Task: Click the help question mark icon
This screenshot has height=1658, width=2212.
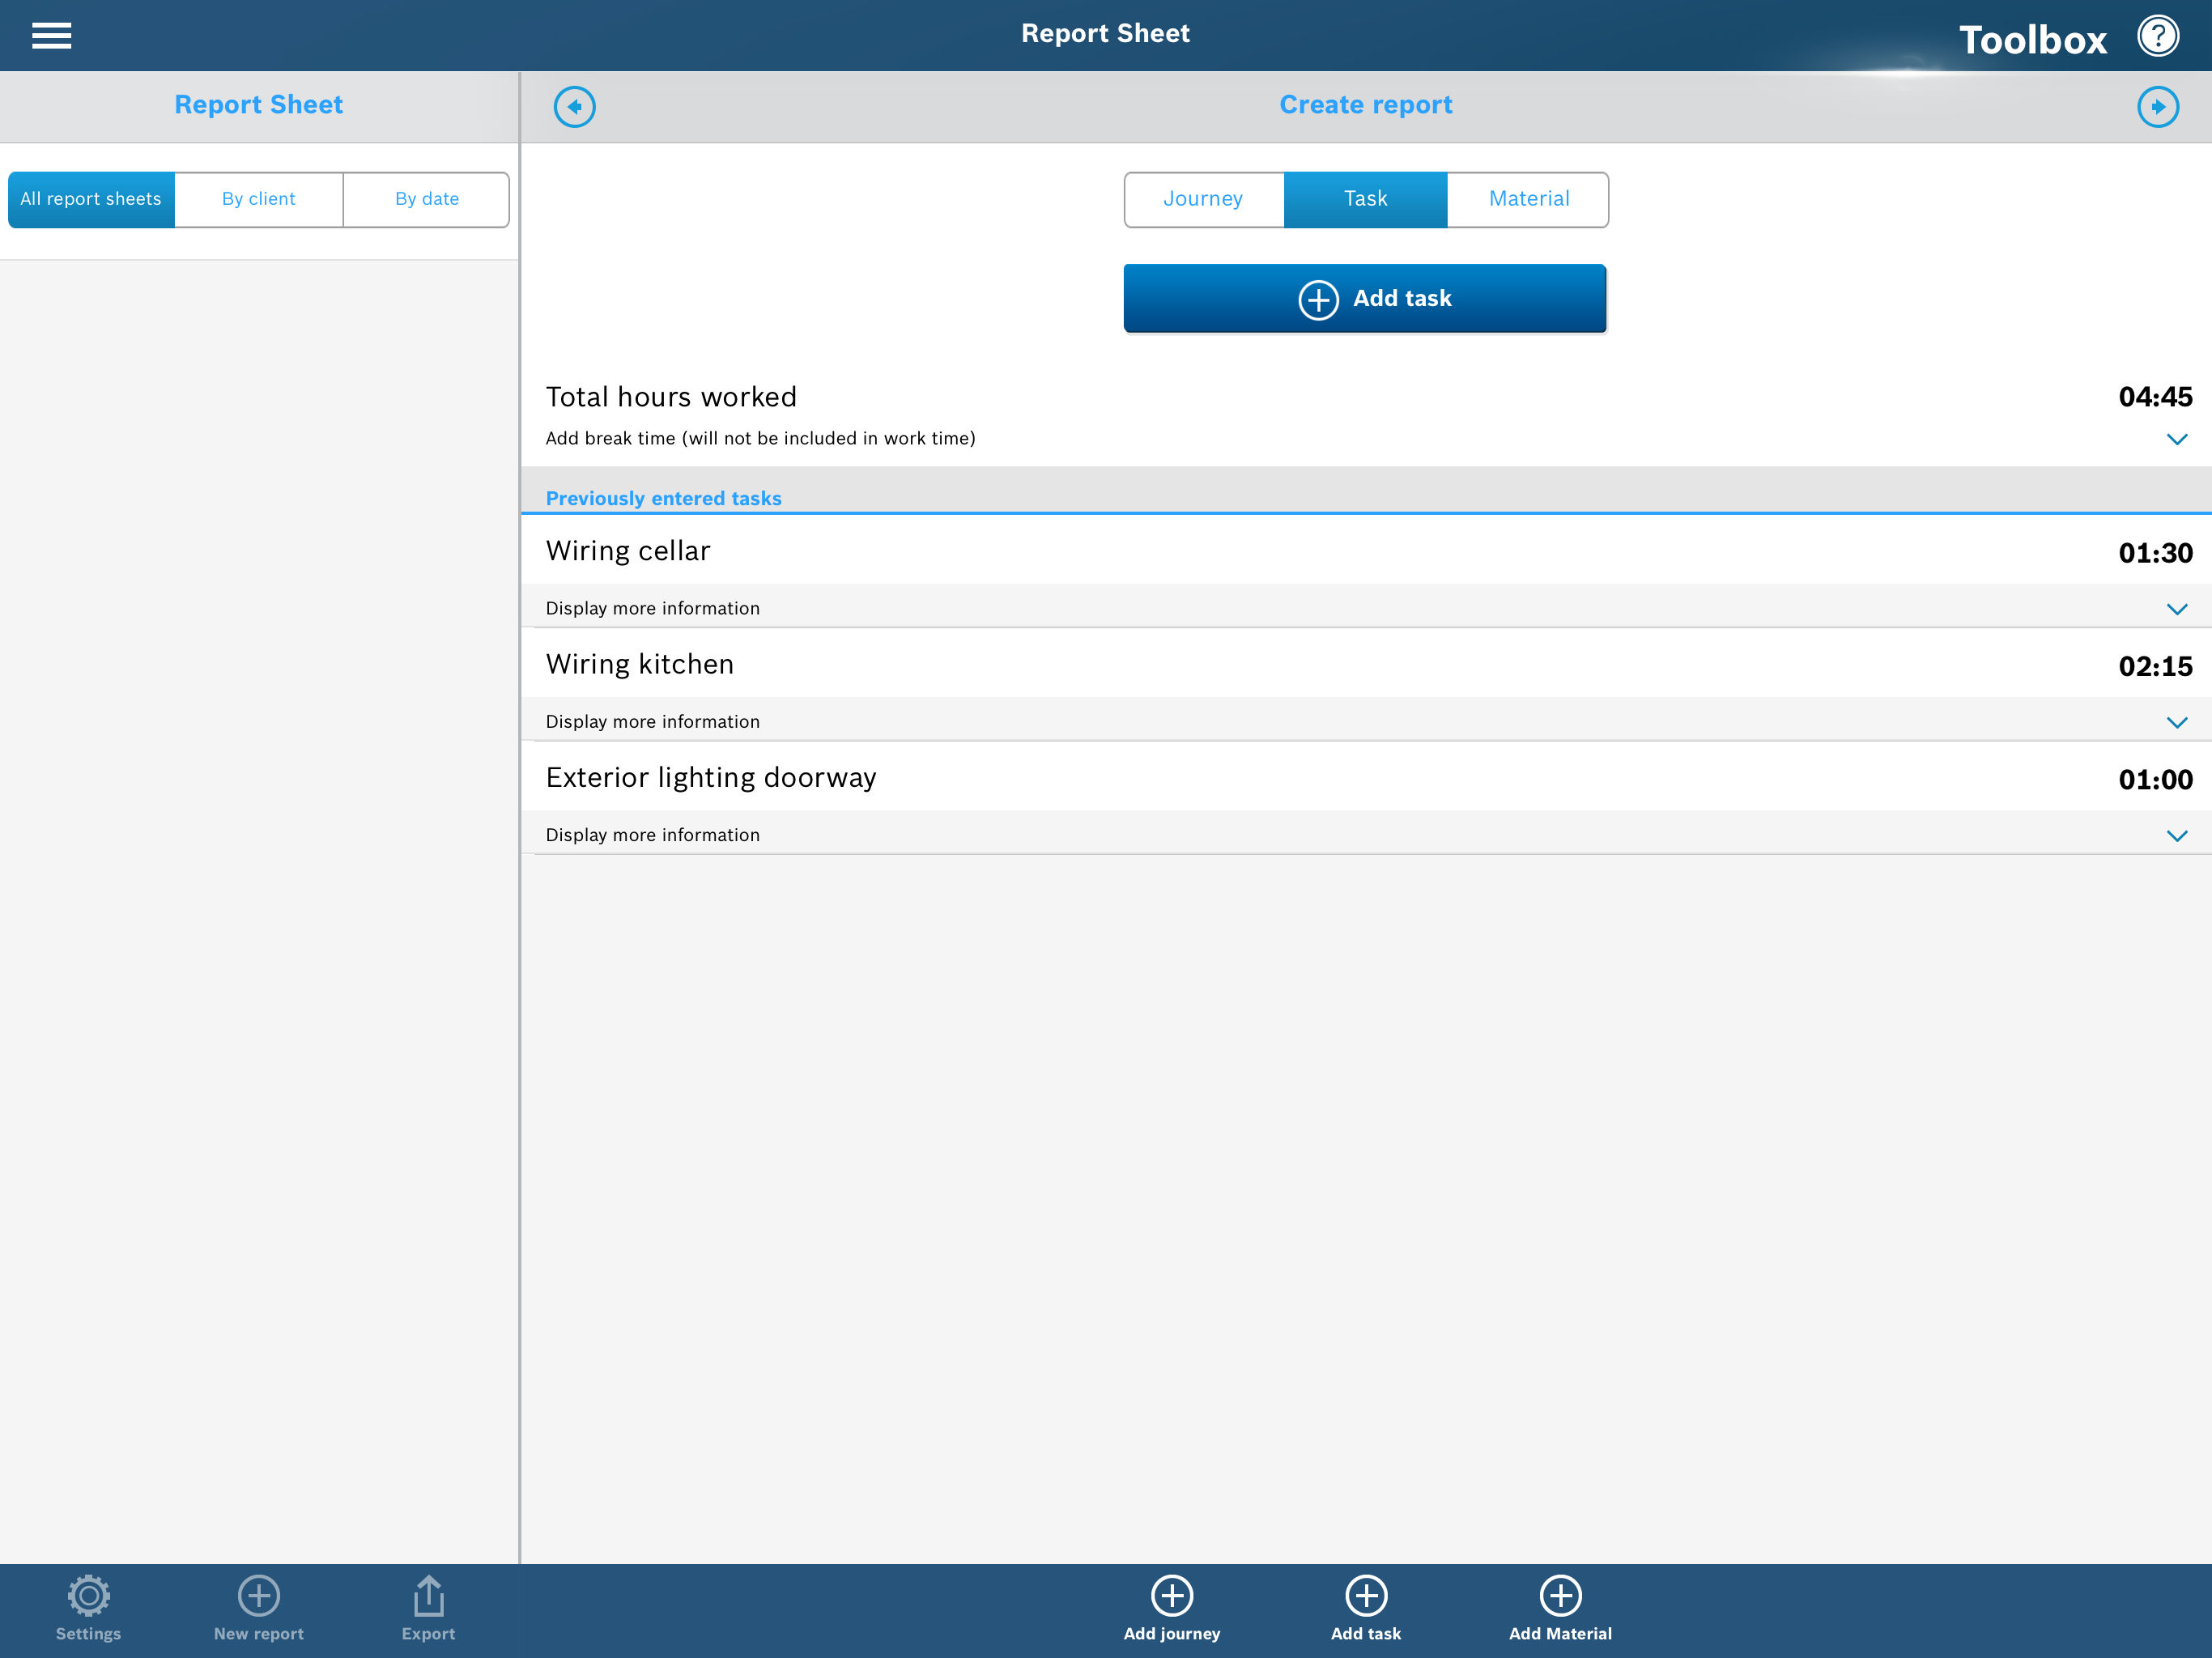Action: (2157, 36)
